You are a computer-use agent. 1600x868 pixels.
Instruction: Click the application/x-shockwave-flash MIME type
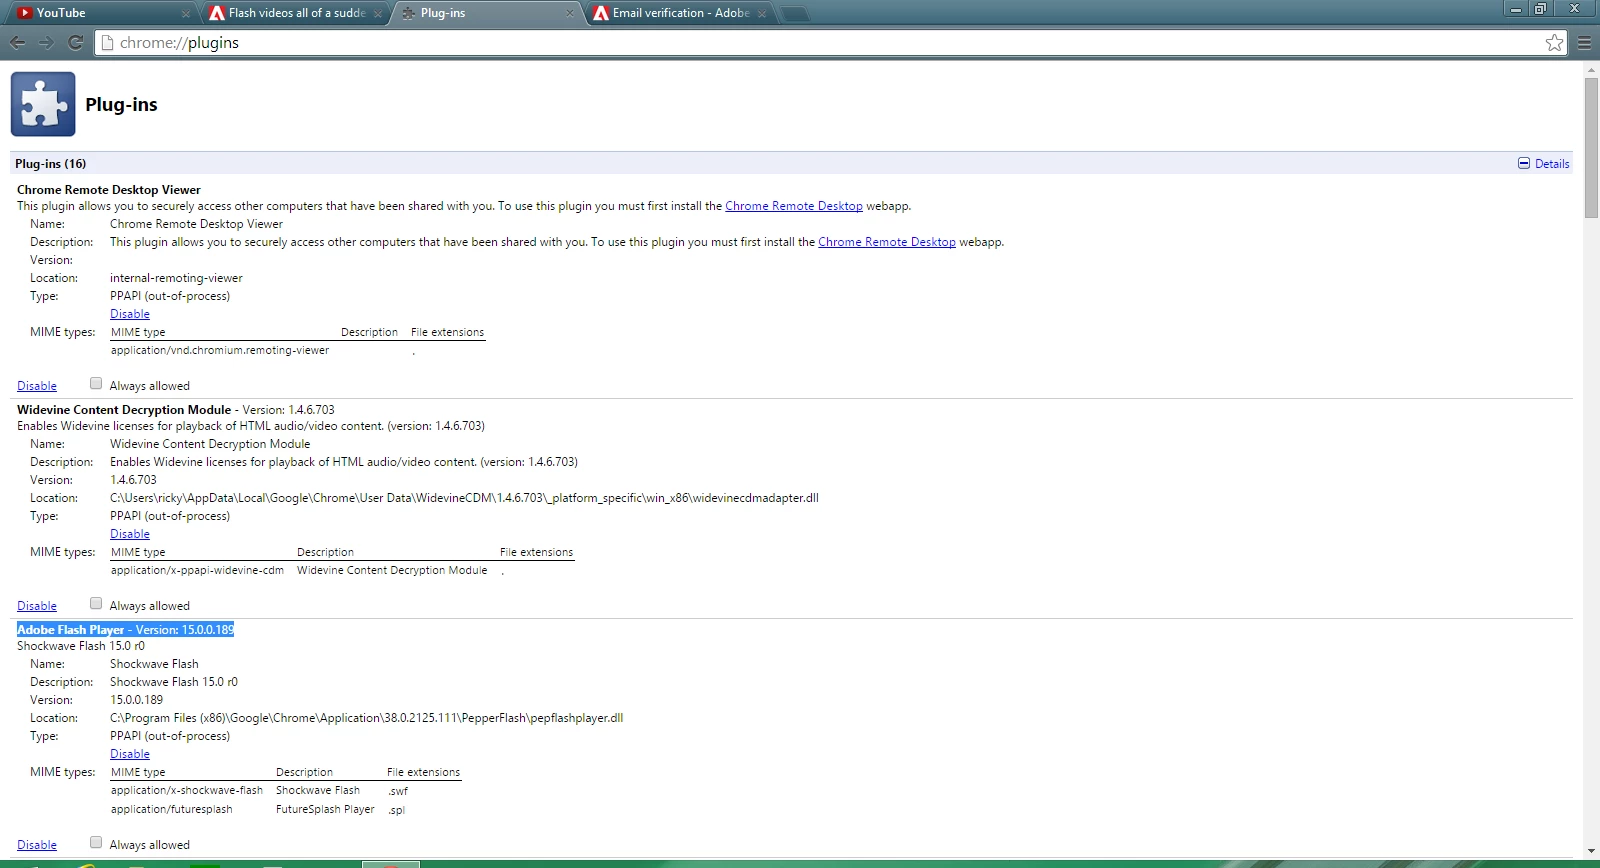[187, 790]
